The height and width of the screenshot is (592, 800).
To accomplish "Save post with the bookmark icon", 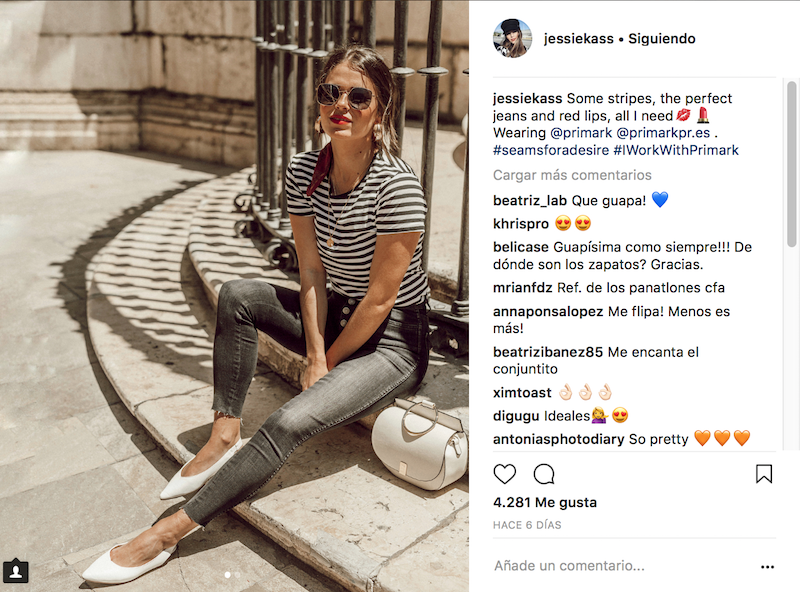I will (x=764, y=474).
